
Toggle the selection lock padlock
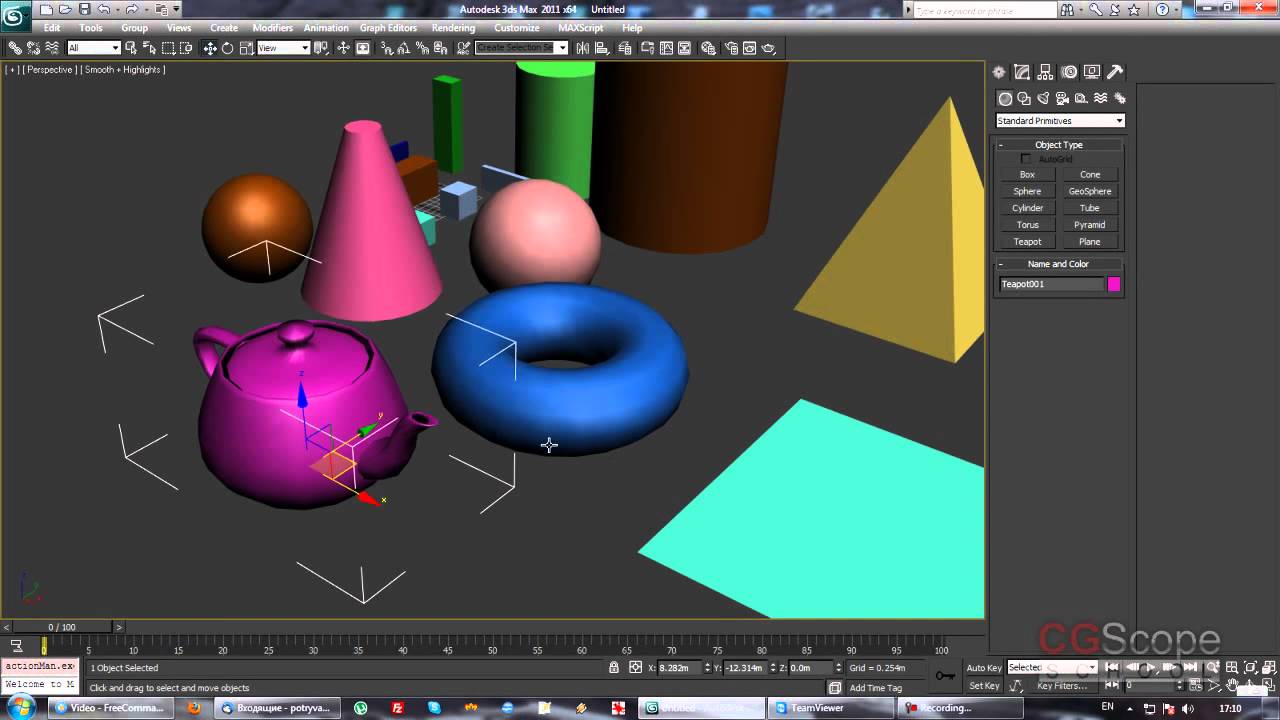(x=614, y=668)
